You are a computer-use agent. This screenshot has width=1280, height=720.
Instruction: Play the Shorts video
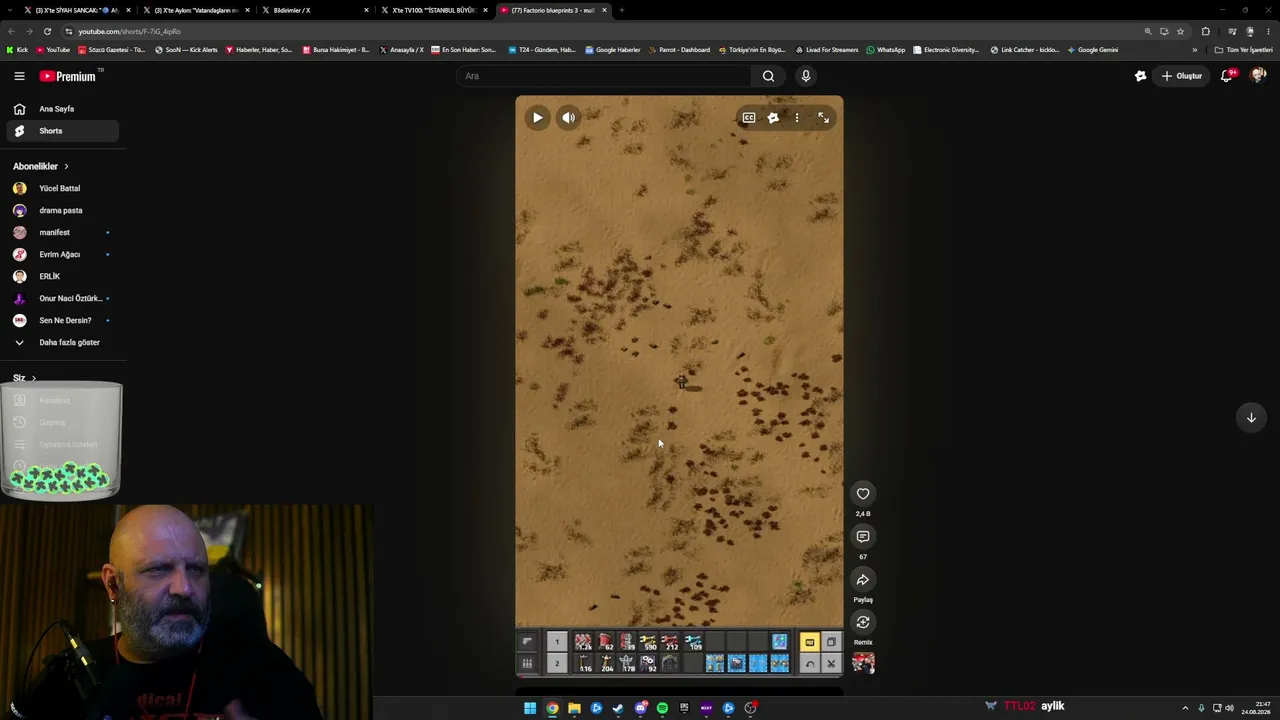click(537, 118)
